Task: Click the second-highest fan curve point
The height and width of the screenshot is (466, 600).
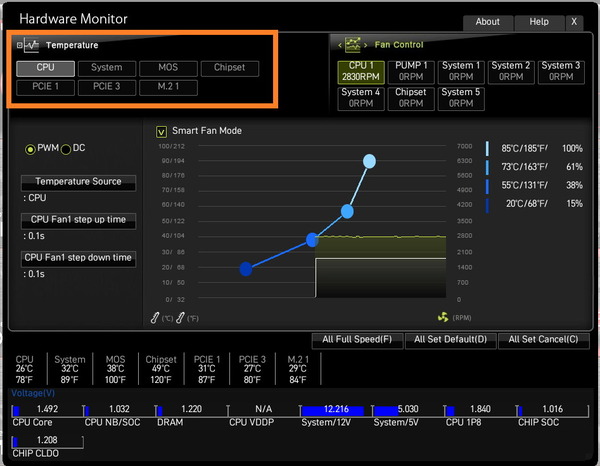Action: click(x=347, y=211)
